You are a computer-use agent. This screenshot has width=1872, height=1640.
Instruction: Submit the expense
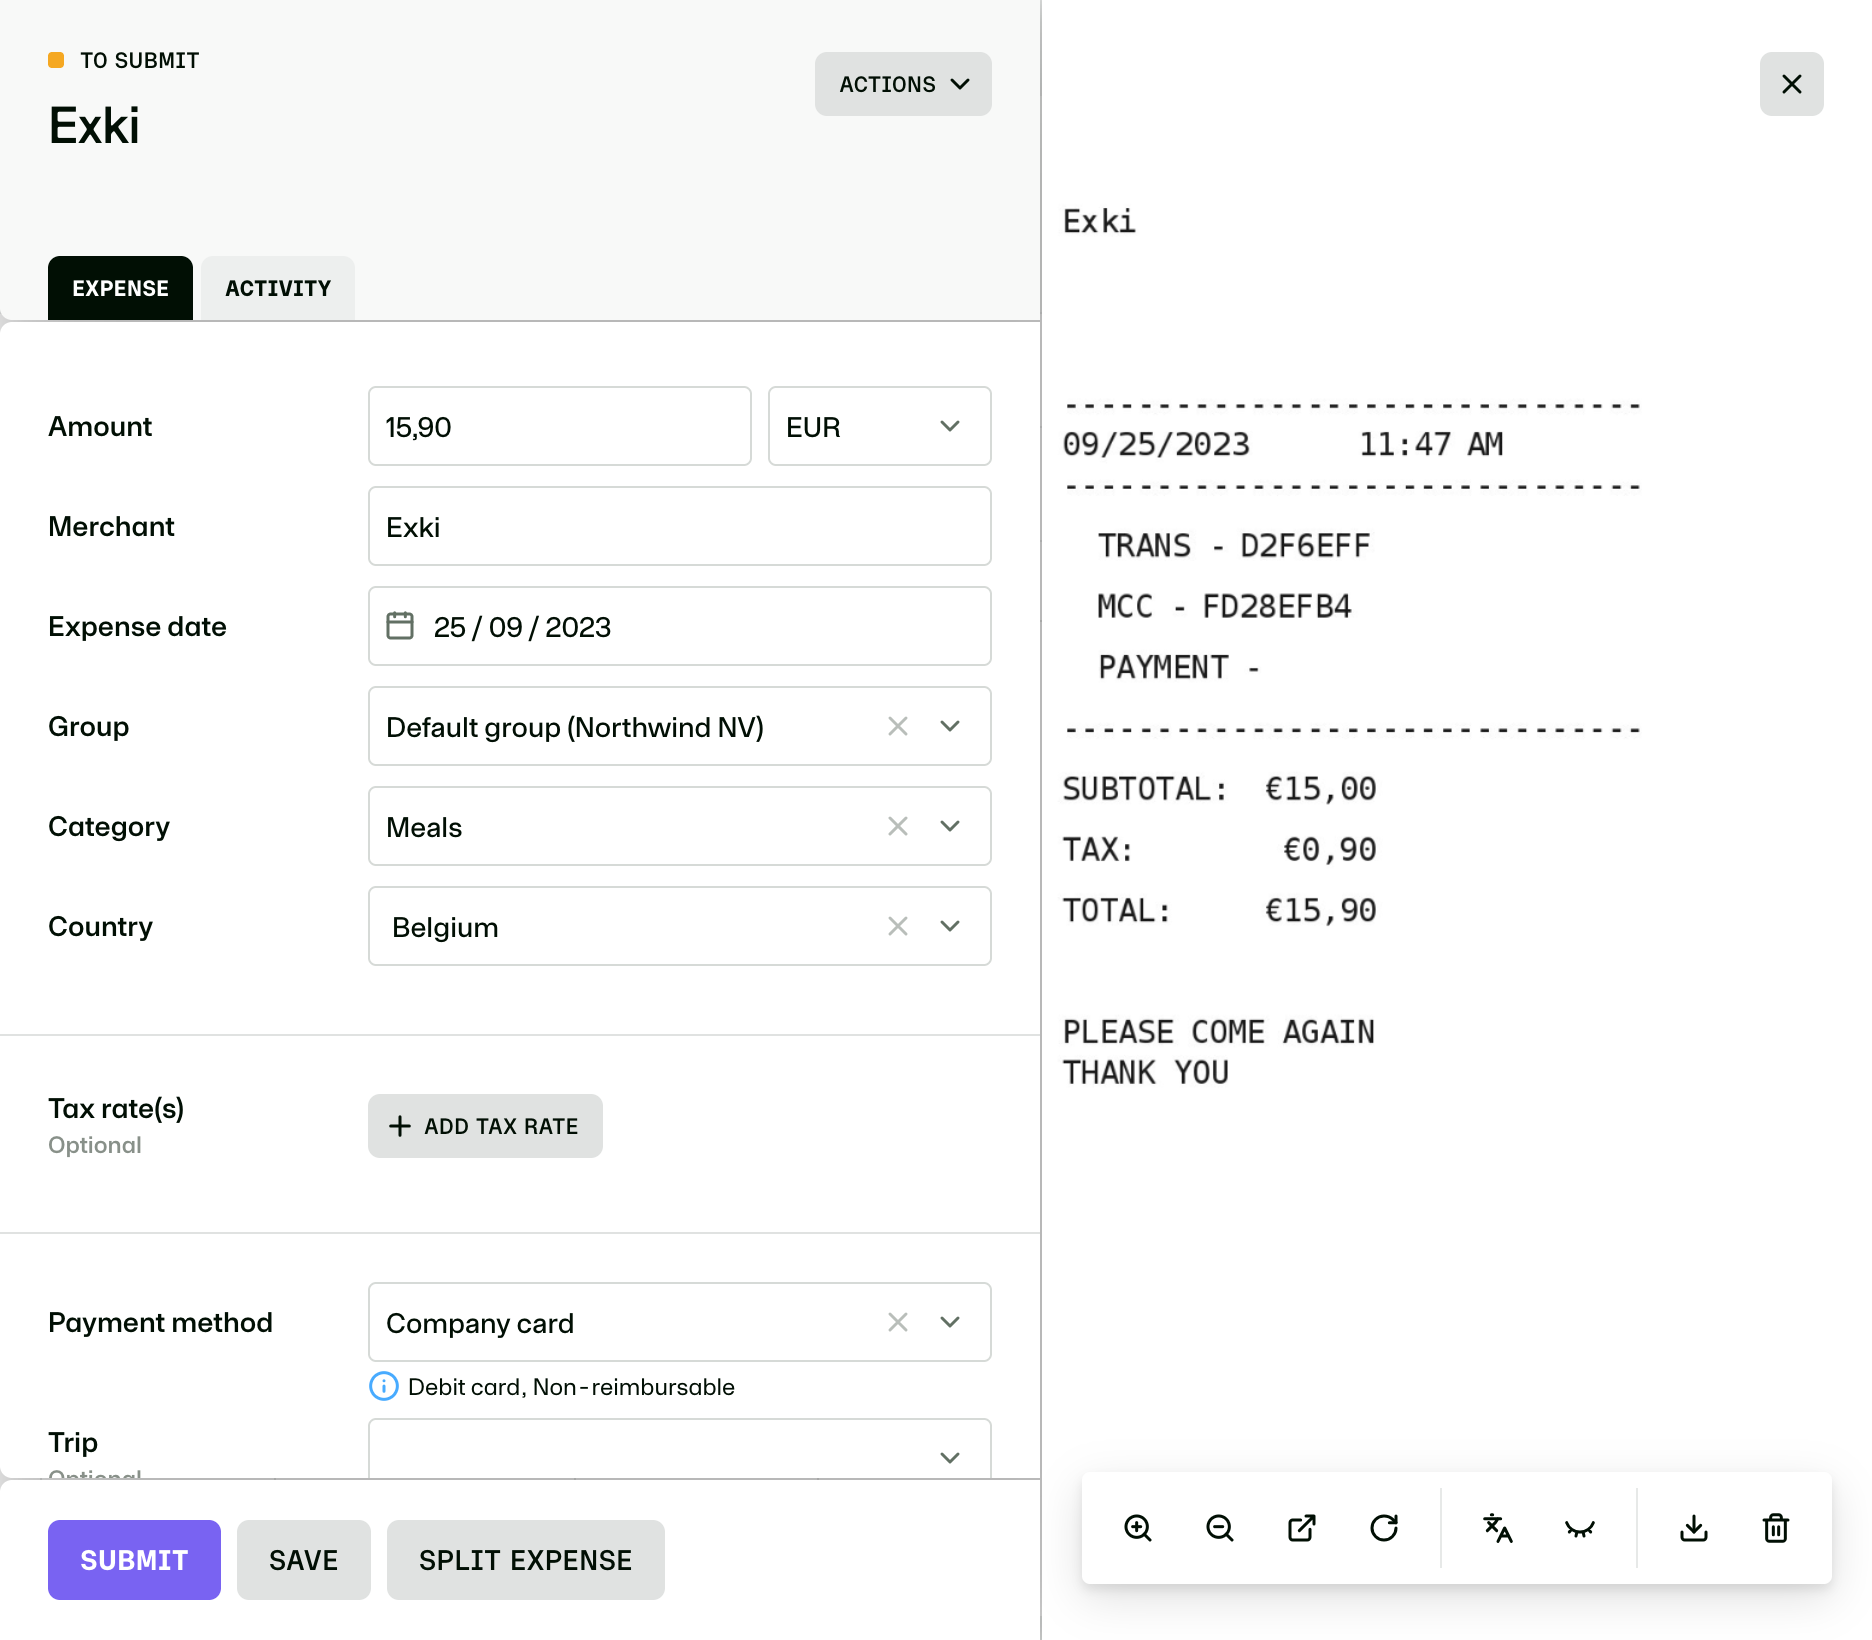coord(134,1560)
